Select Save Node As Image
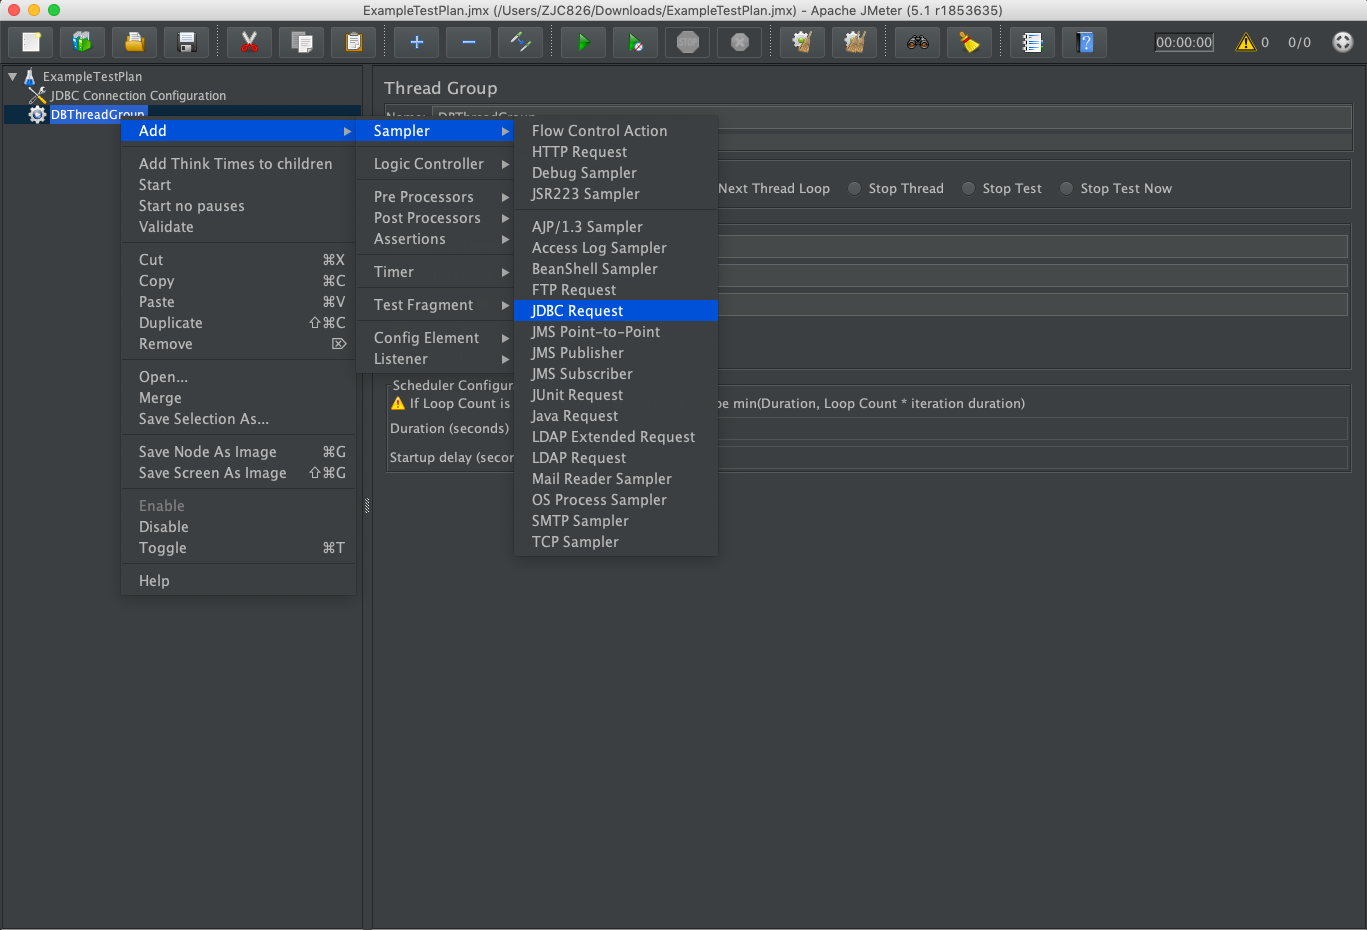Image resolution: width=1367 pixels, height=930 pixels. (x=238, y=452)
